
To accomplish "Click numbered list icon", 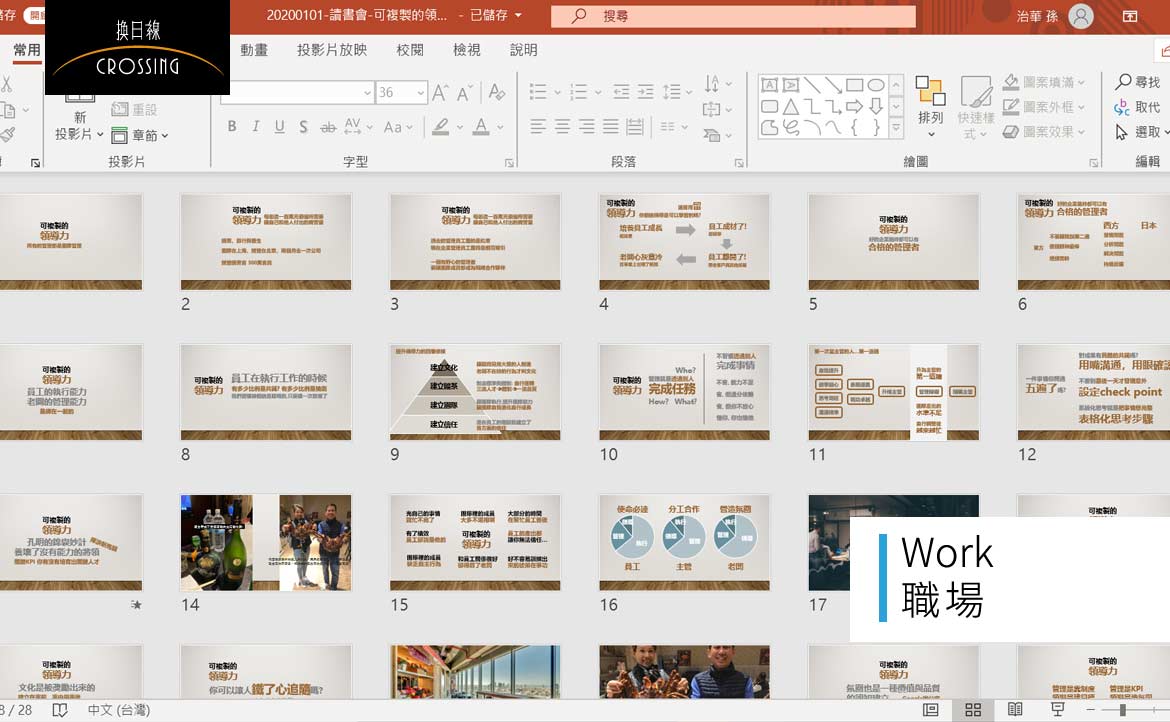I will coord(578,92).
